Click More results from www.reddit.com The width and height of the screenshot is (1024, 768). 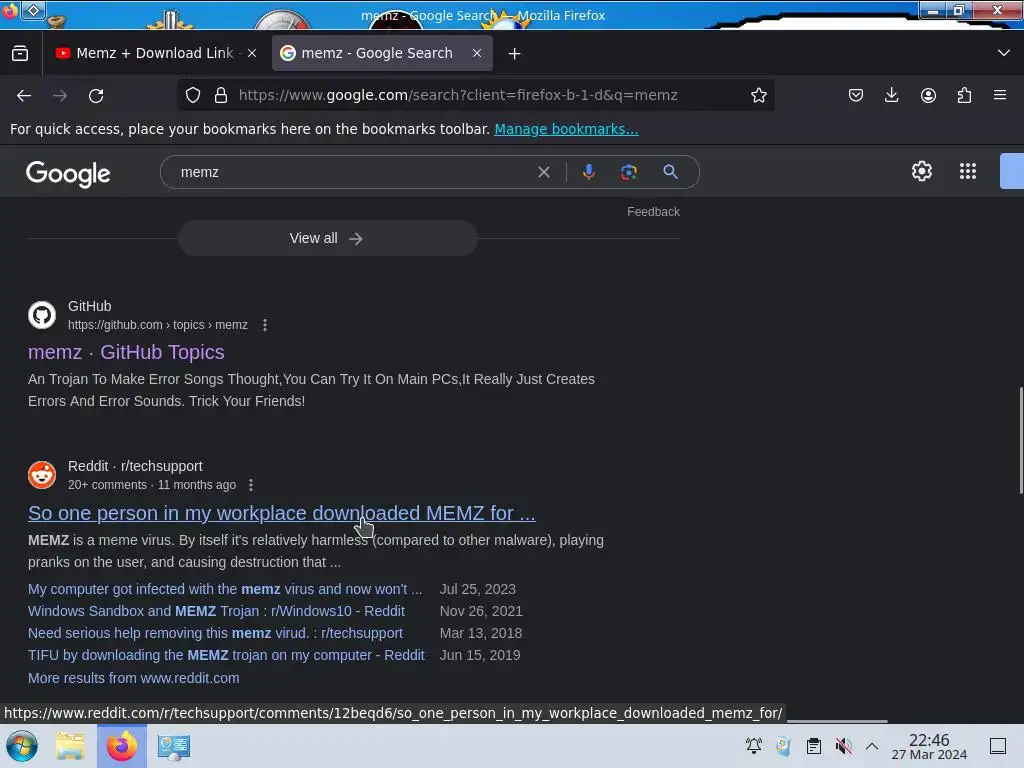(x=133, y=678)
